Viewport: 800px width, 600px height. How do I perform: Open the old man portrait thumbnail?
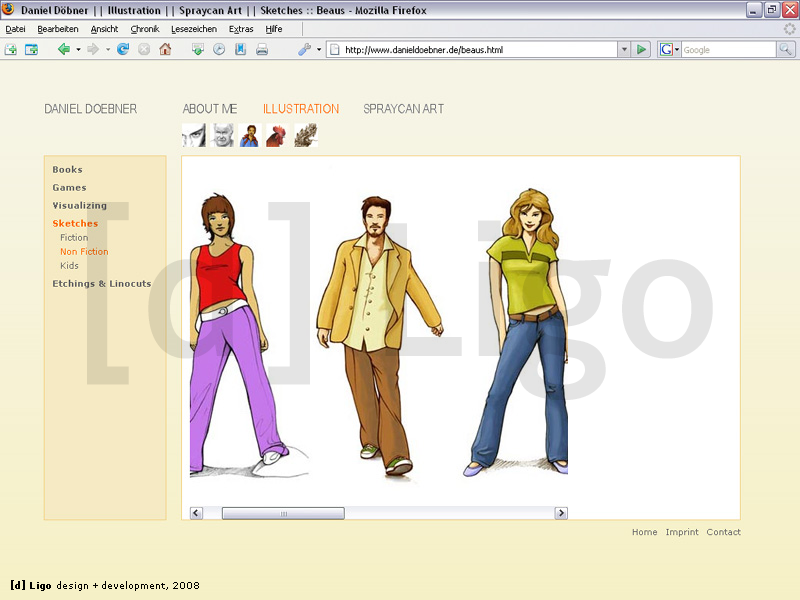[222, 135]
